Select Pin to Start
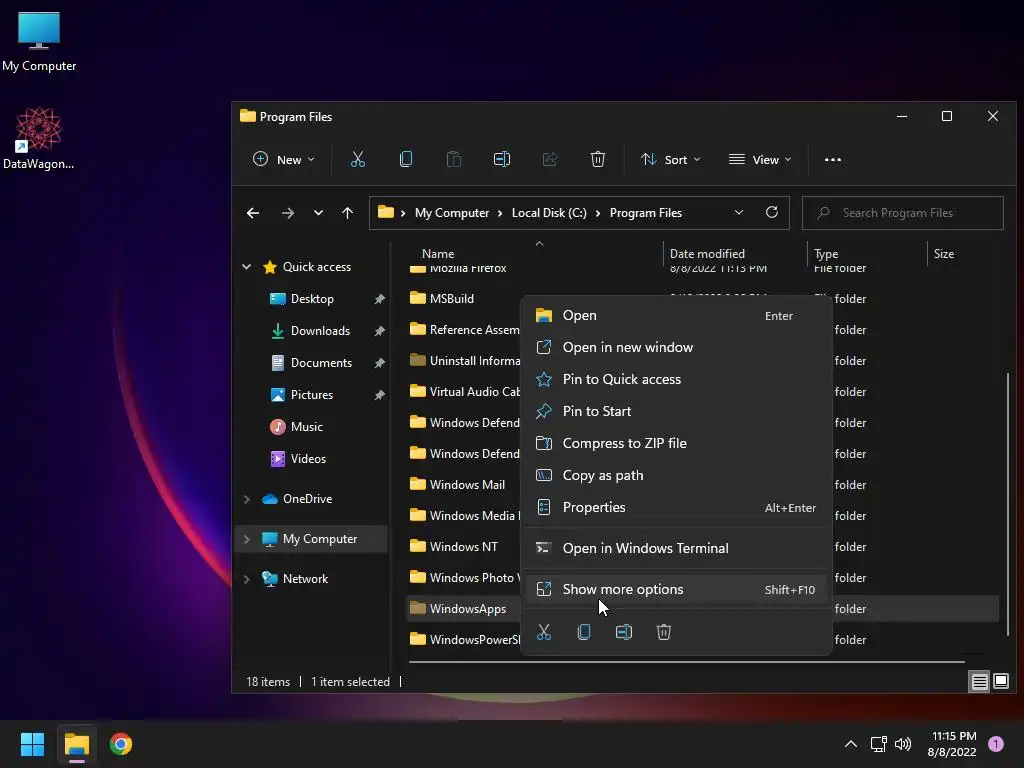The width and height of the screenshot is (1024, 768). click(x=676, y=411)
